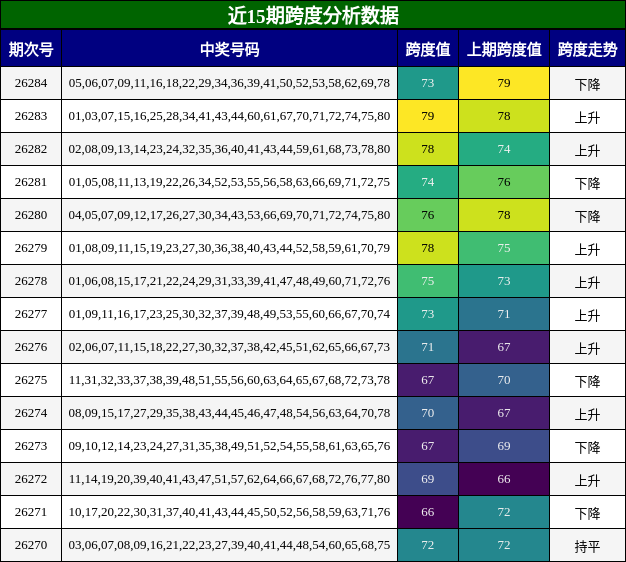
Task: Select winning numbers starting 04,05,07,09
Action: point(229,215)
